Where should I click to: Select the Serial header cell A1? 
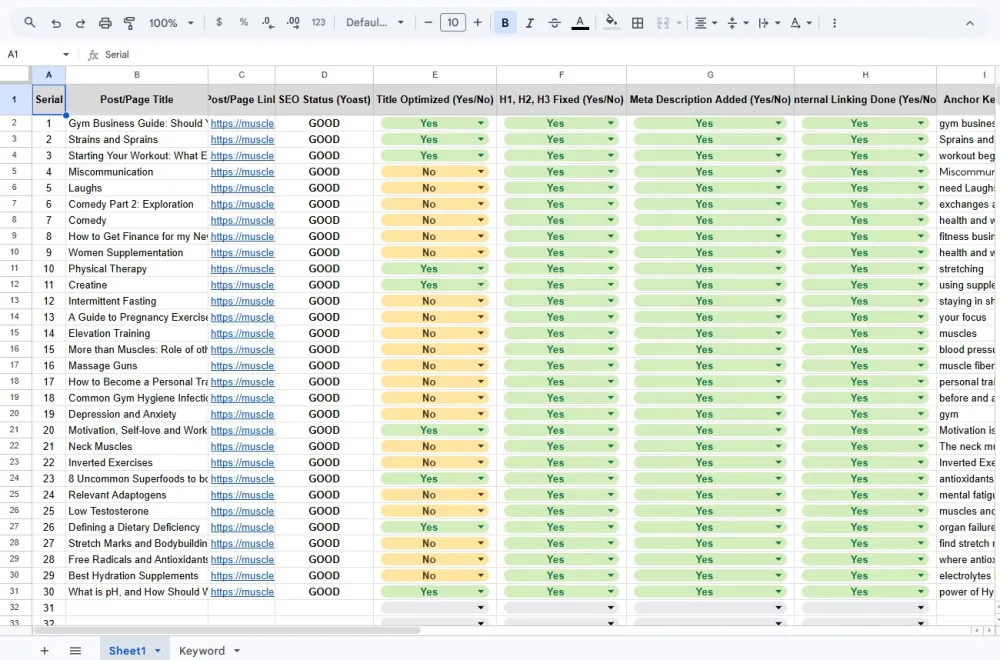pos(48,99)
